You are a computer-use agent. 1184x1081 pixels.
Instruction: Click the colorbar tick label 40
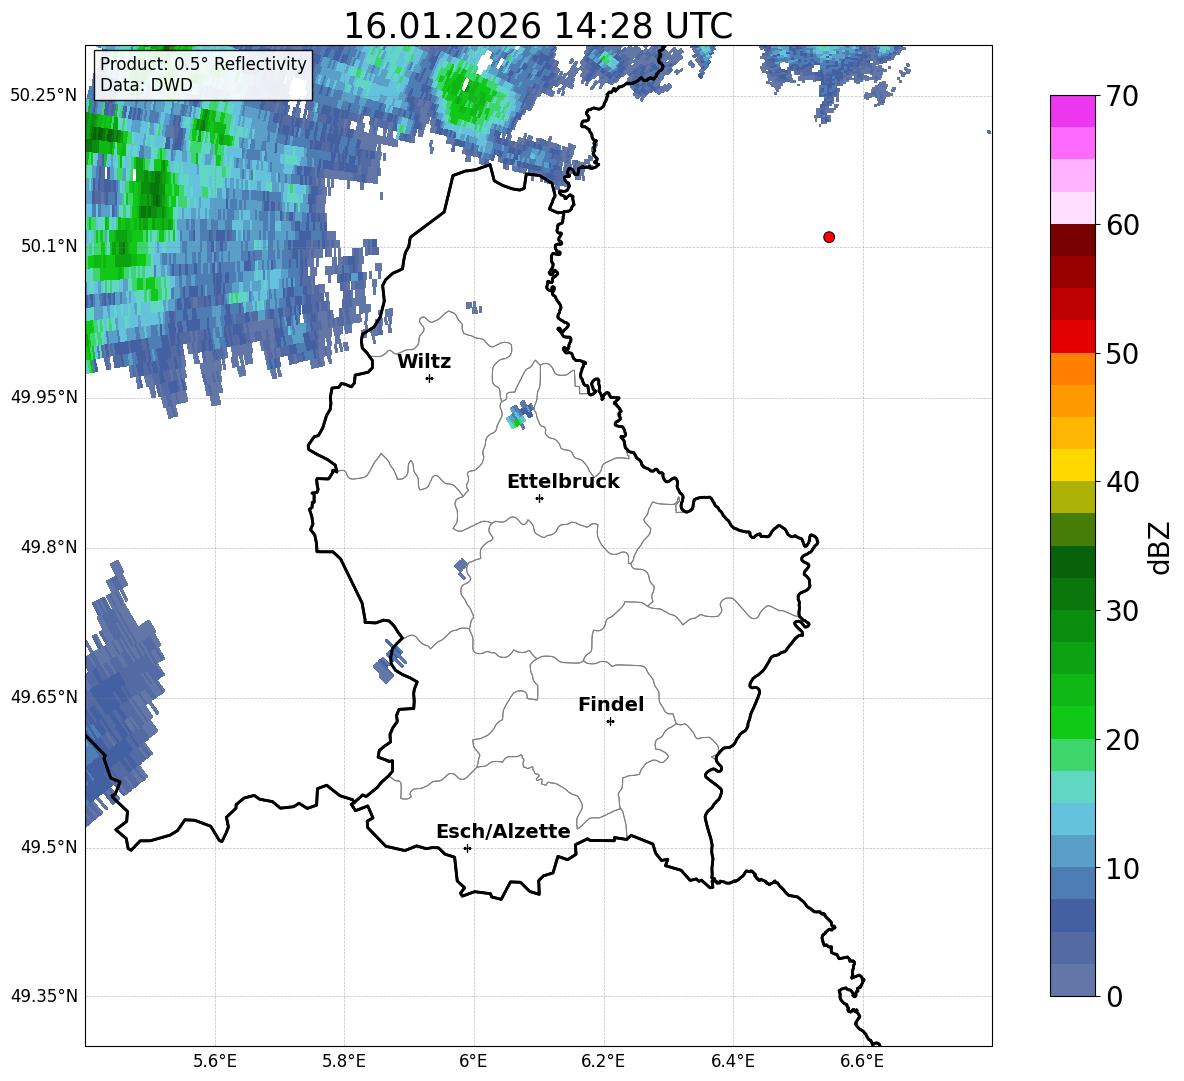tap(1122, 482)
